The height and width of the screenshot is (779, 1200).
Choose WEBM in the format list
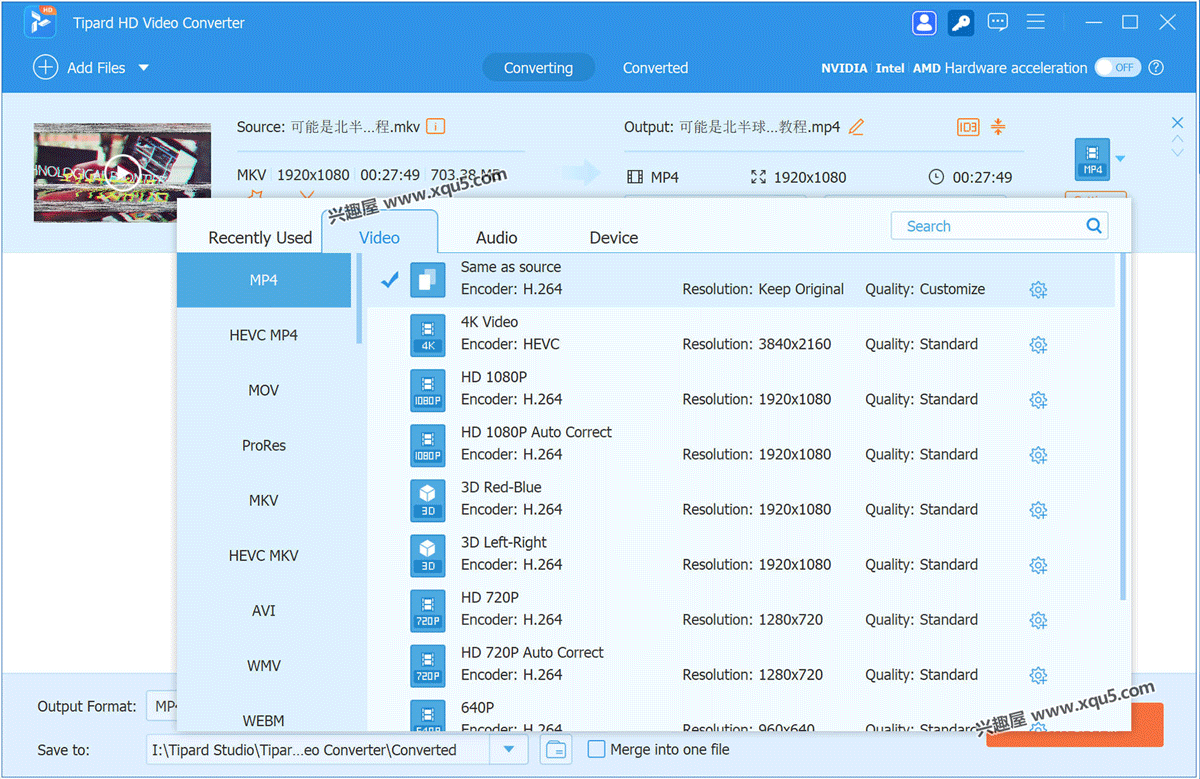(264, 718)
